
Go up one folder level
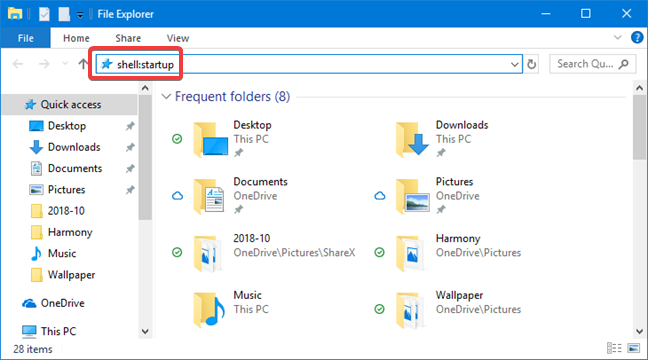point(83,64)
